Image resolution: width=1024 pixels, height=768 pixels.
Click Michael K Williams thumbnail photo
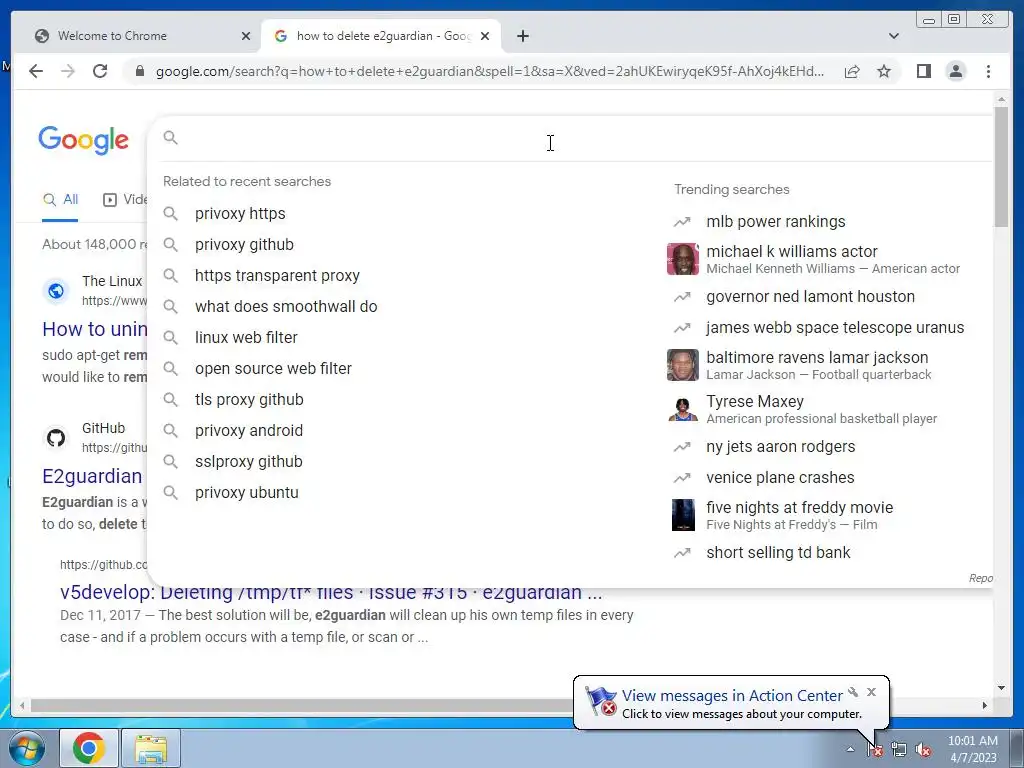point(682,259)
